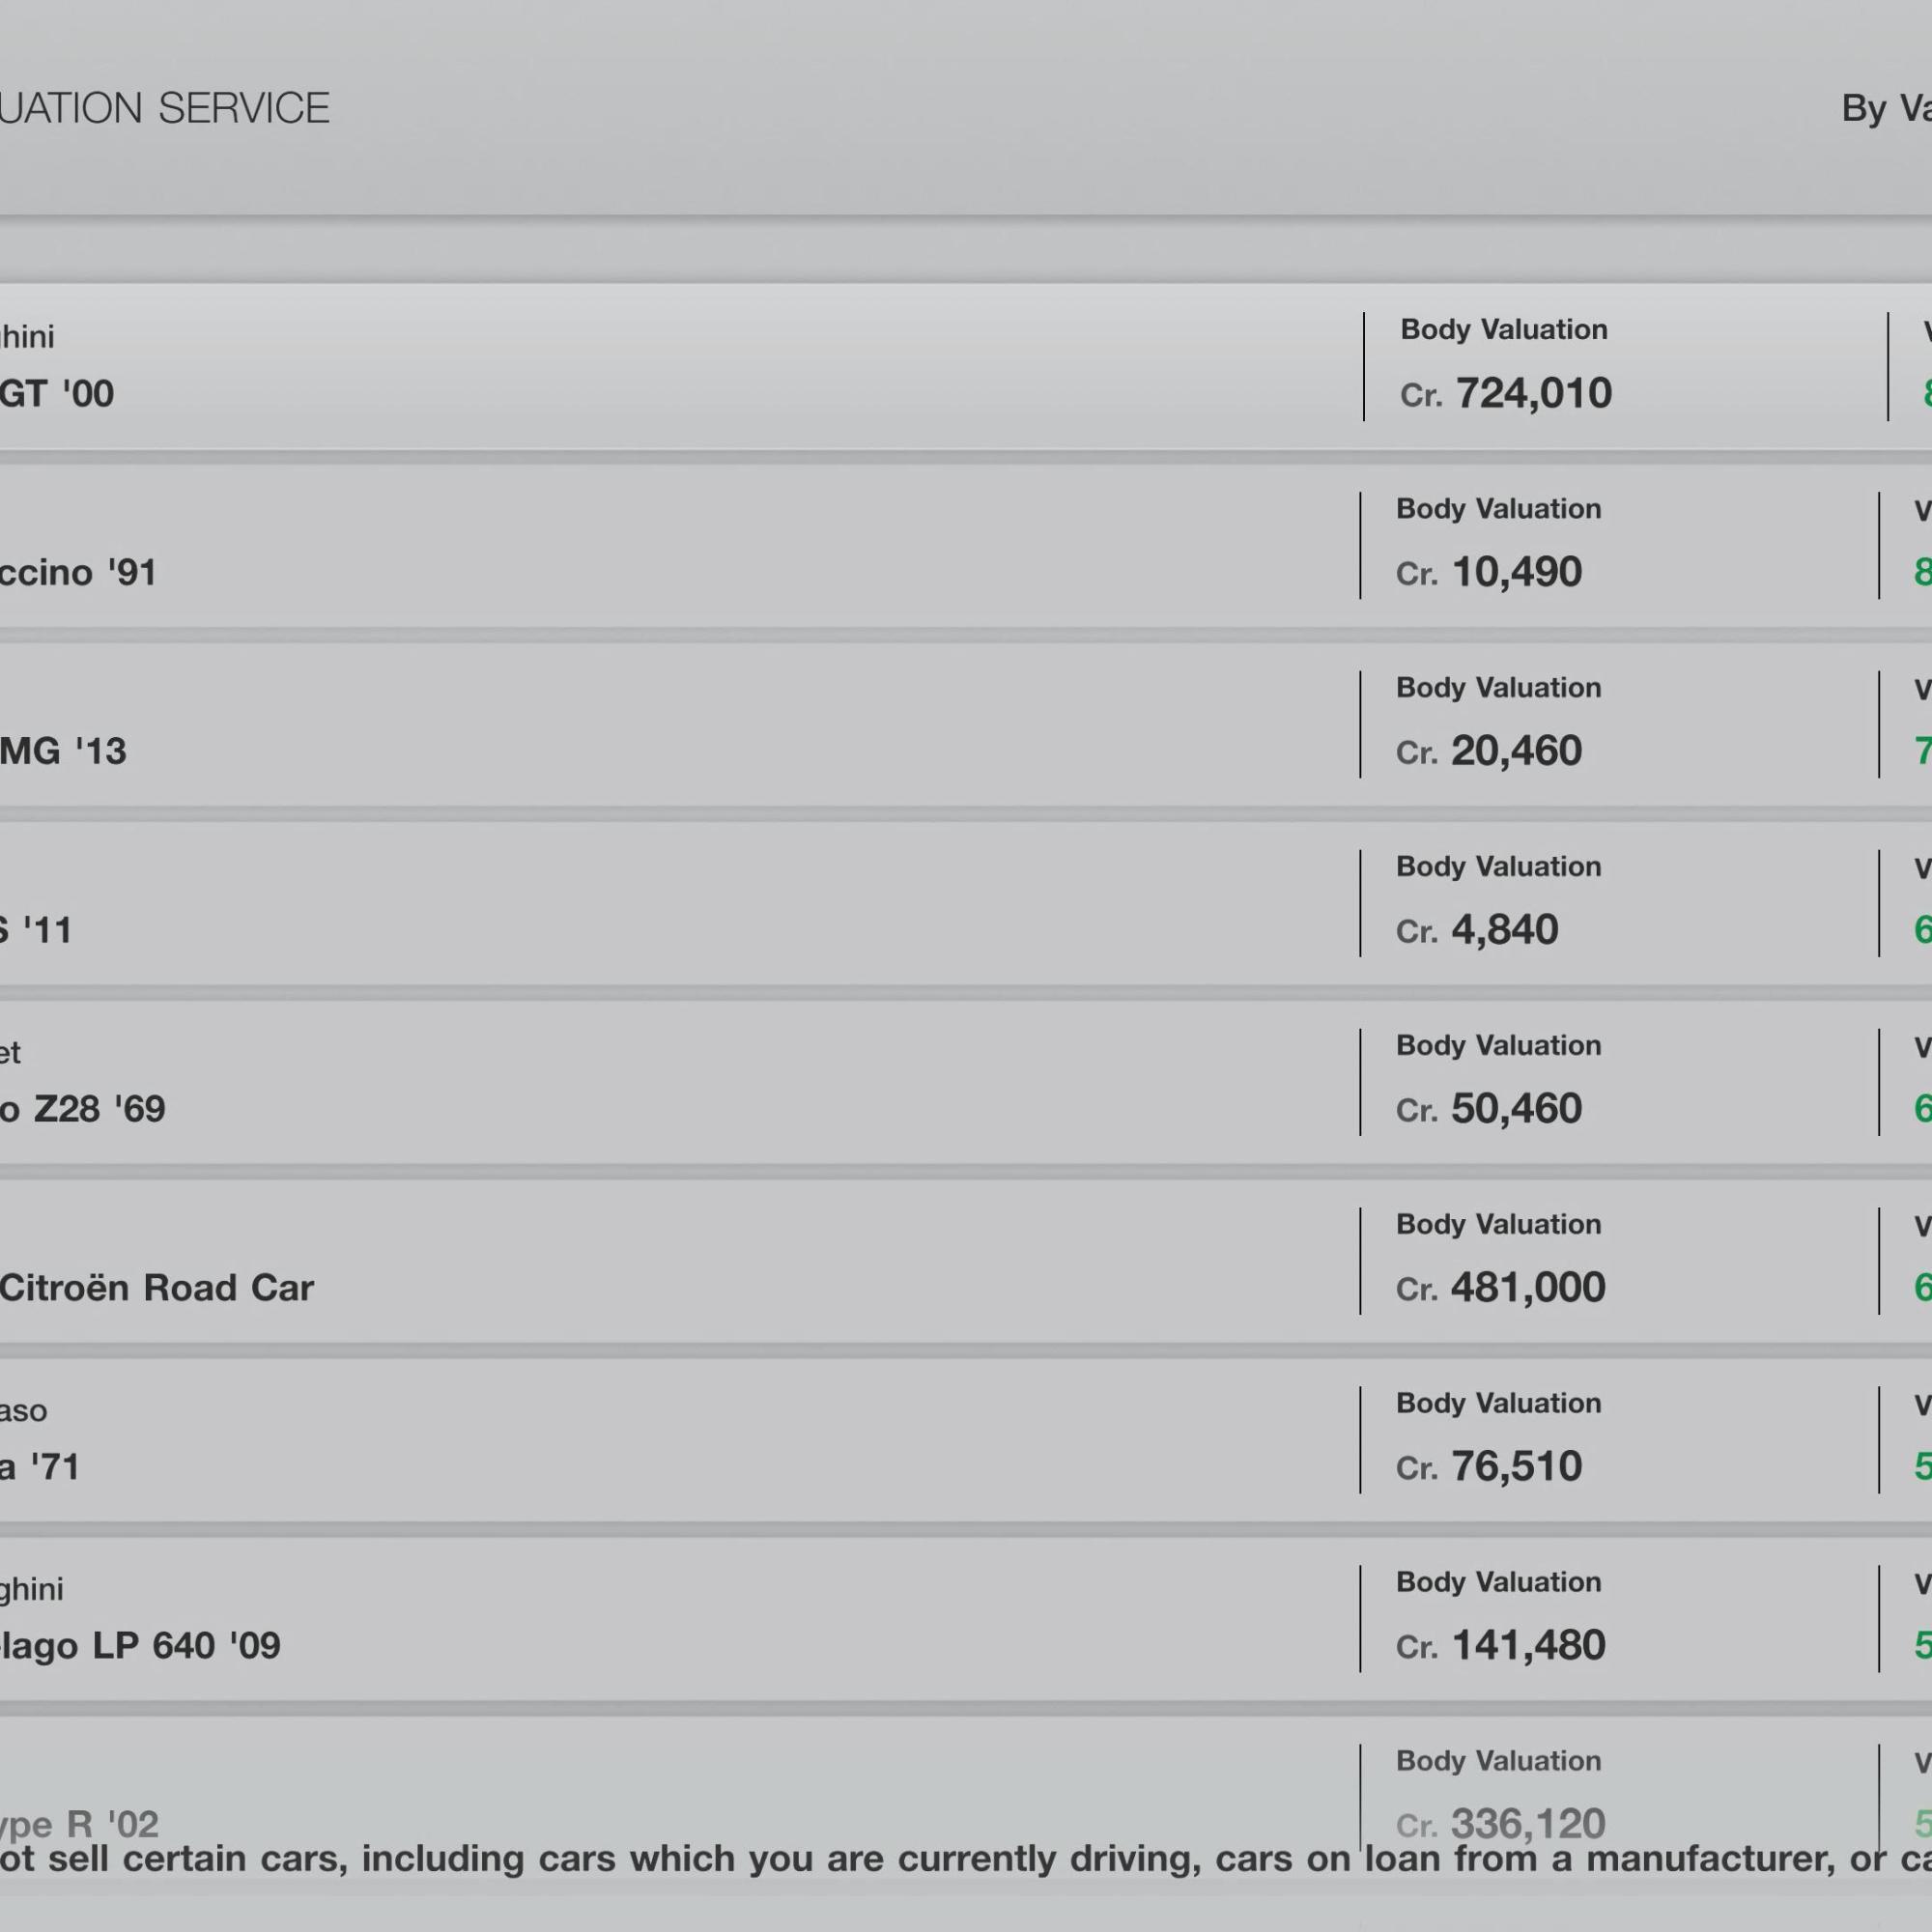The width and height of the screenshot is (1932, 1932).
Task: Select the Lamborghini LP 640 '09 car name
Action: tap(140, 1646)
